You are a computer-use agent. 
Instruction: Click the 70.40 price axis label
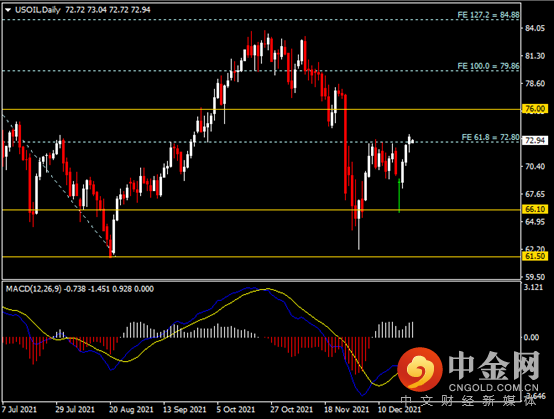pos(535,166)
